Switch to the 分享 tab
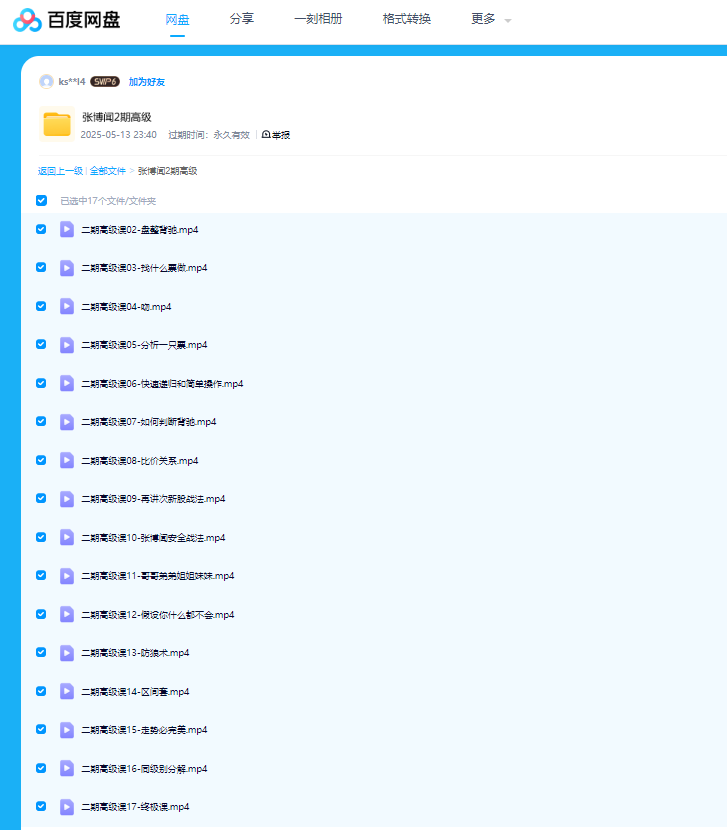 241,19
